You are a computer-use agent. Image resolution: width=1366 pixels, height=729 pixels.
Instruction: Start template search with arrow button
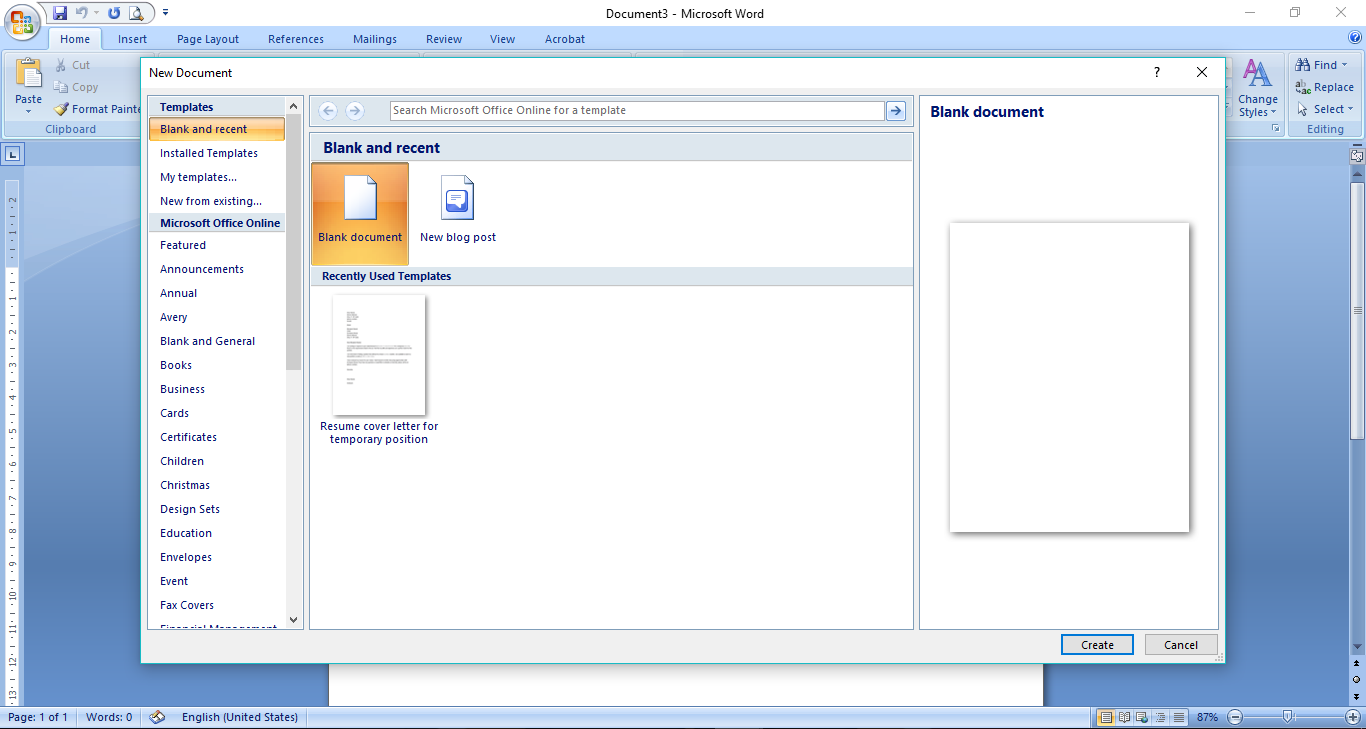(896, 110)
